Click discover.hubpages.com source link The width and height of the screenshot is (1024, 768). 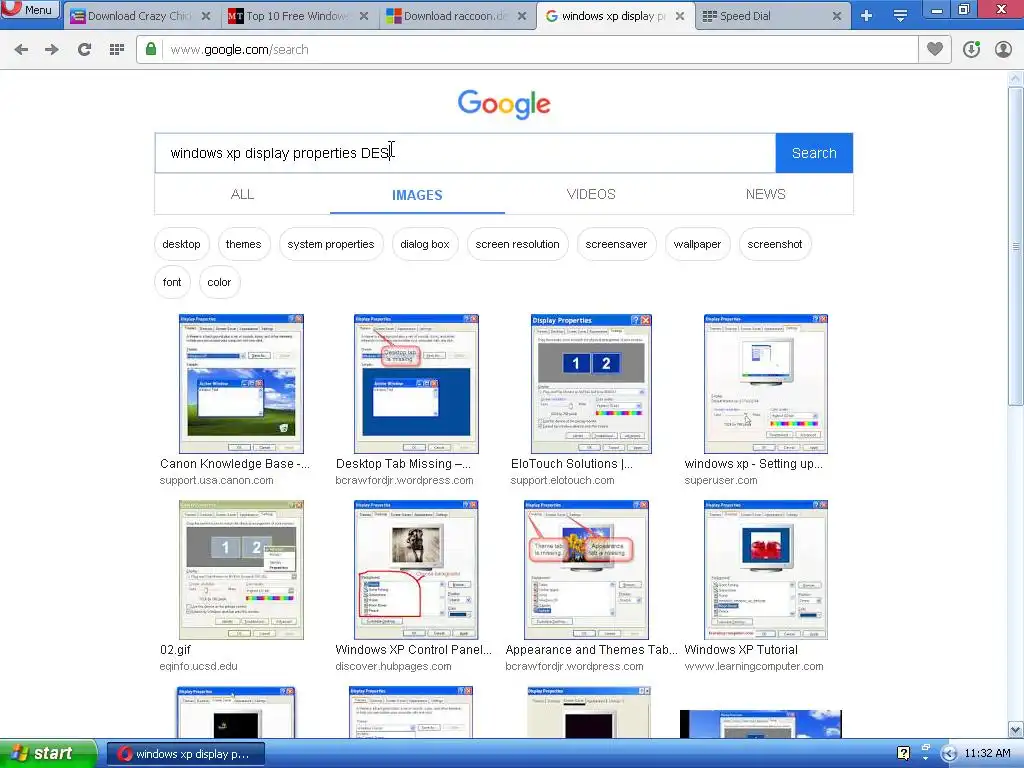coord(393,667)
